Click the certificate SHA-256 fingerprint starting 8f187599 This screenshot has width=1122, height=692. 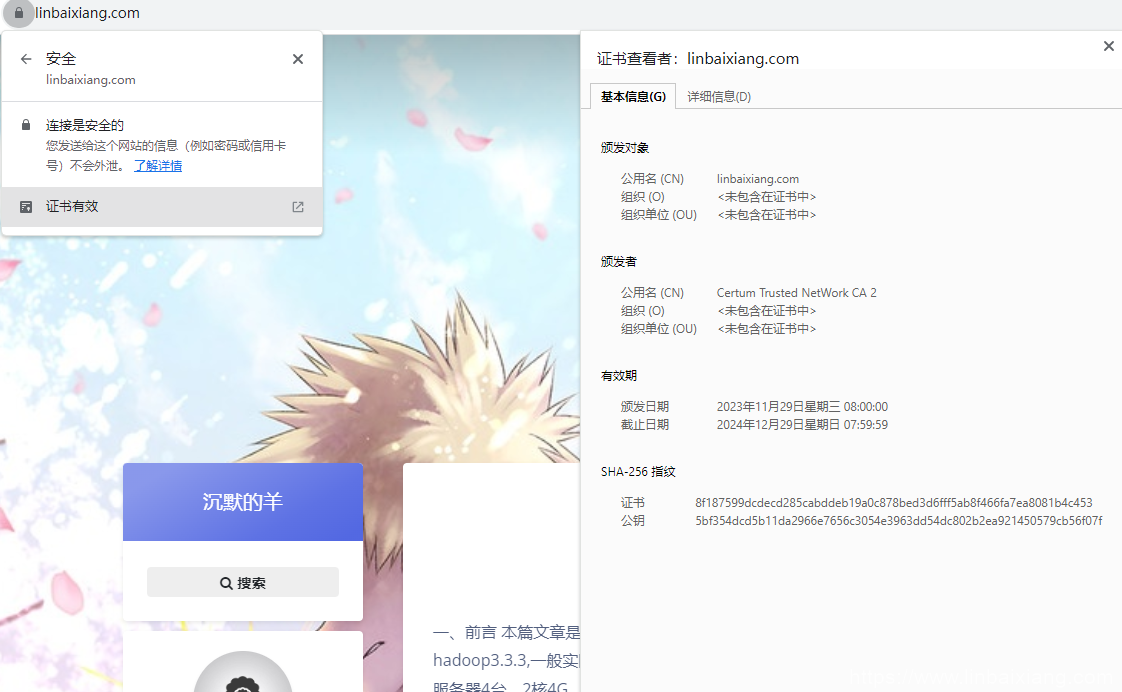click(894, 503)
